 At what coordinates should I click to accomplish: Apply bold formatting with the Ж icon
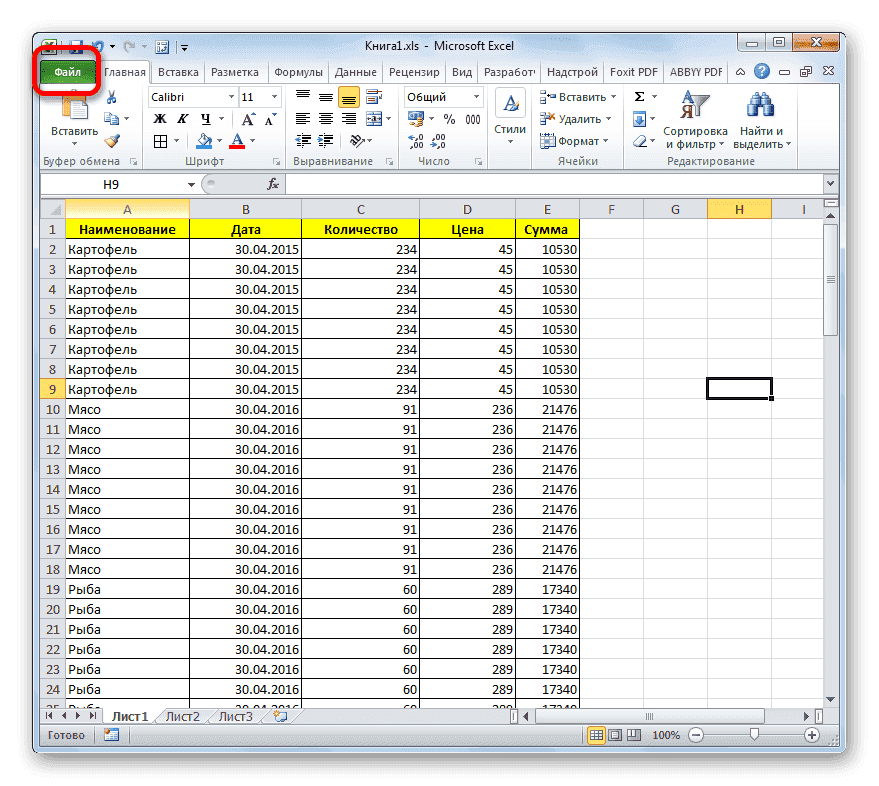(x=160, y=118)
